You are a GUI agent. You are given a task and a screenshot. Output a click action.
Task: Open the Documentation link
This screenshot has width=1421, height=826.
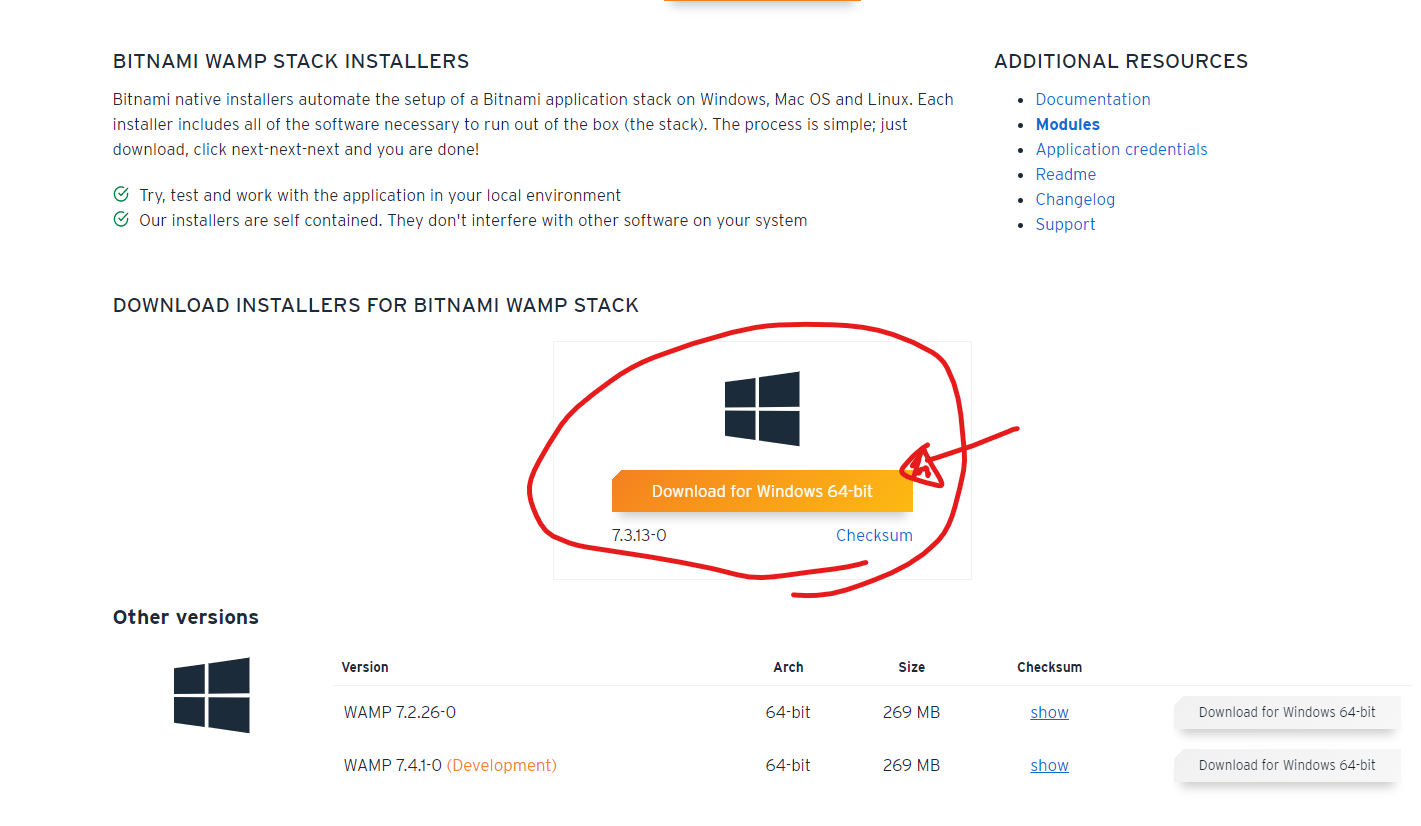[1093, 99]
